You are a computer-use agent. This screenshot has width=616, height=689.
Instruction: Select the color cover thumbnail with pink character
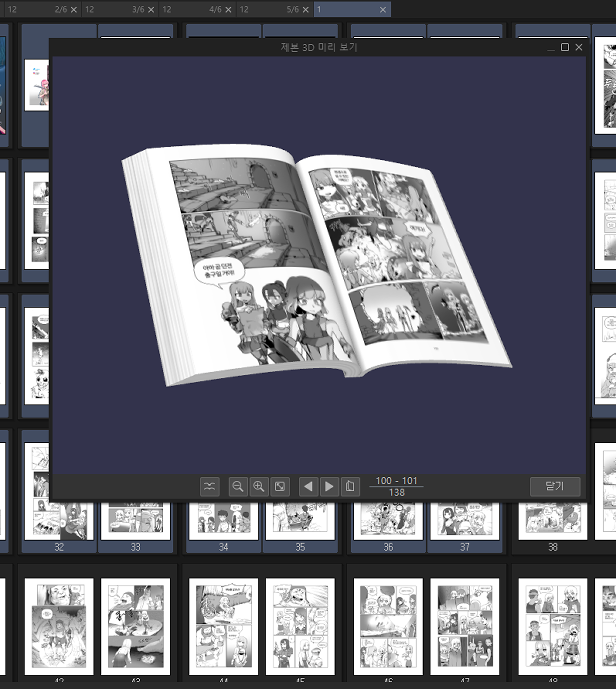click(37, 85)
